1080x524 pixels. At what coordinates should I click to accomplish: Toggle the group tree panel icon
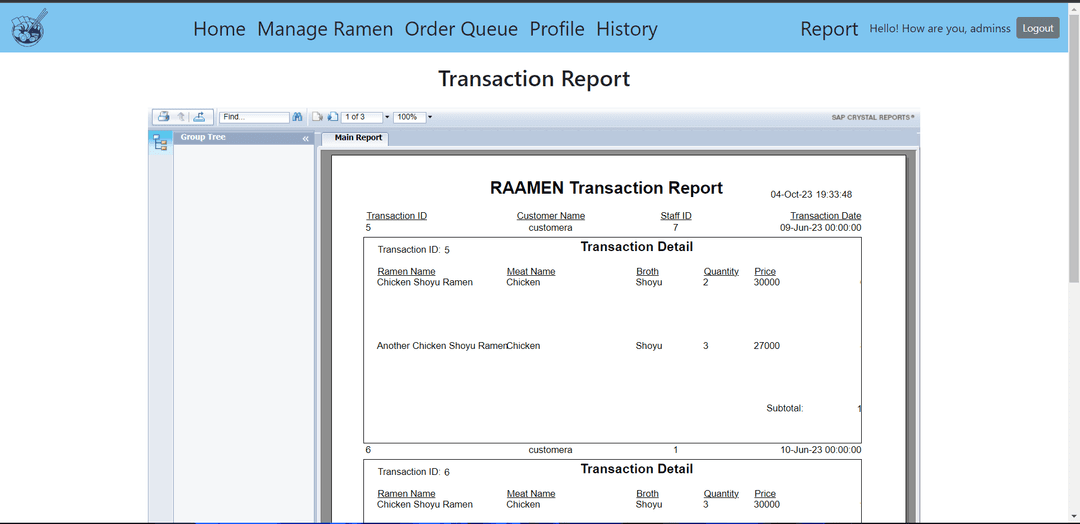click(x=160, y=143)
